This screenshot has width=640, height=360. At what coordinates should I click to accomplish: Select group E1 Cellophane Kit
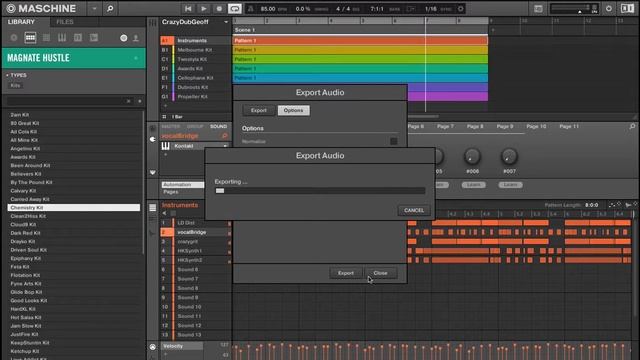click(196, 78)
